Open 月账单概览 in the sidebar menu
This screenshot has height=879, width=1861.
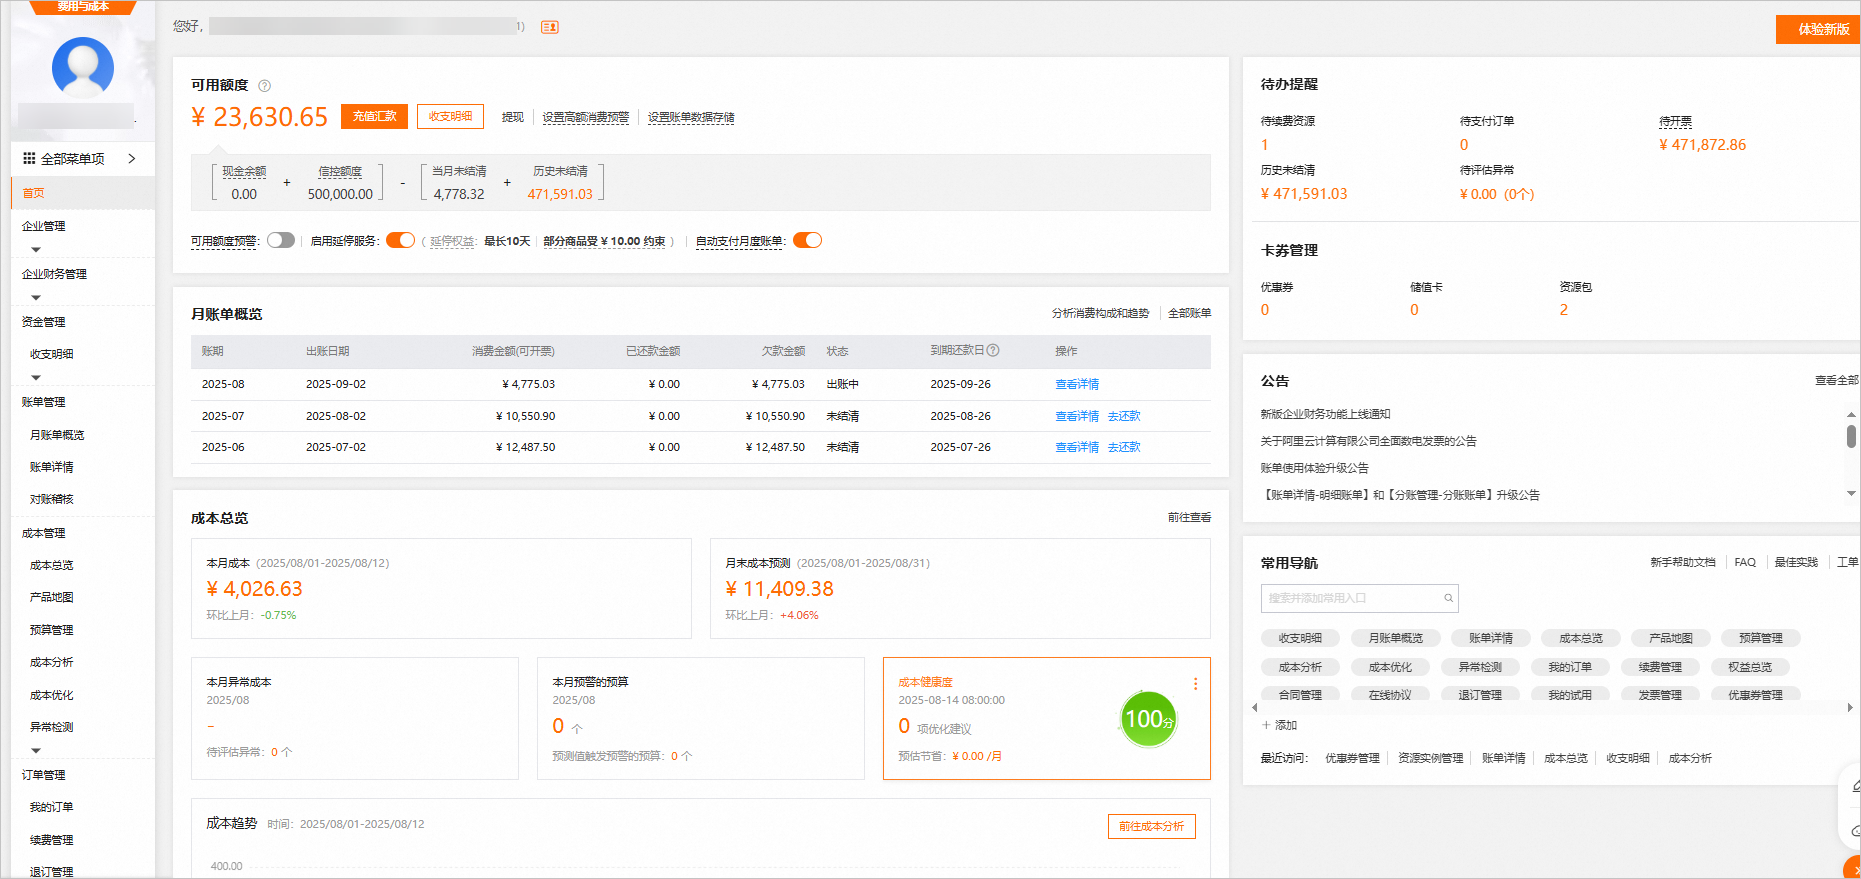coord(57,435)
